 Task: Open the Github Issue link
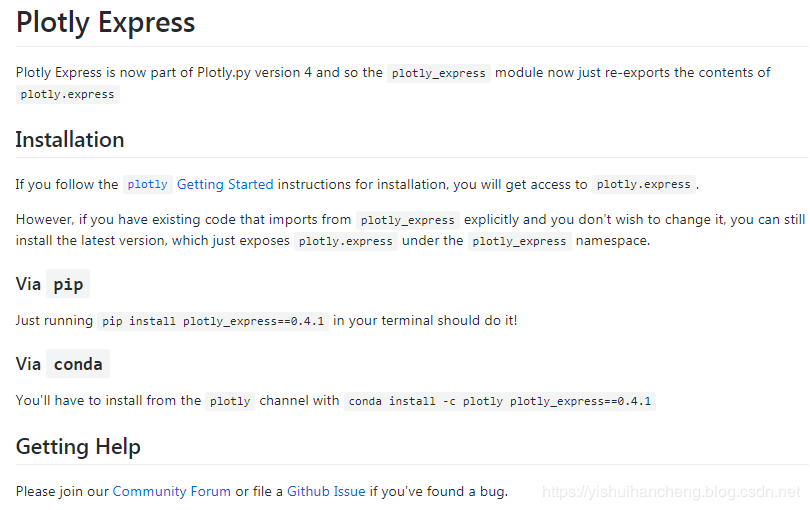[326, 491]
